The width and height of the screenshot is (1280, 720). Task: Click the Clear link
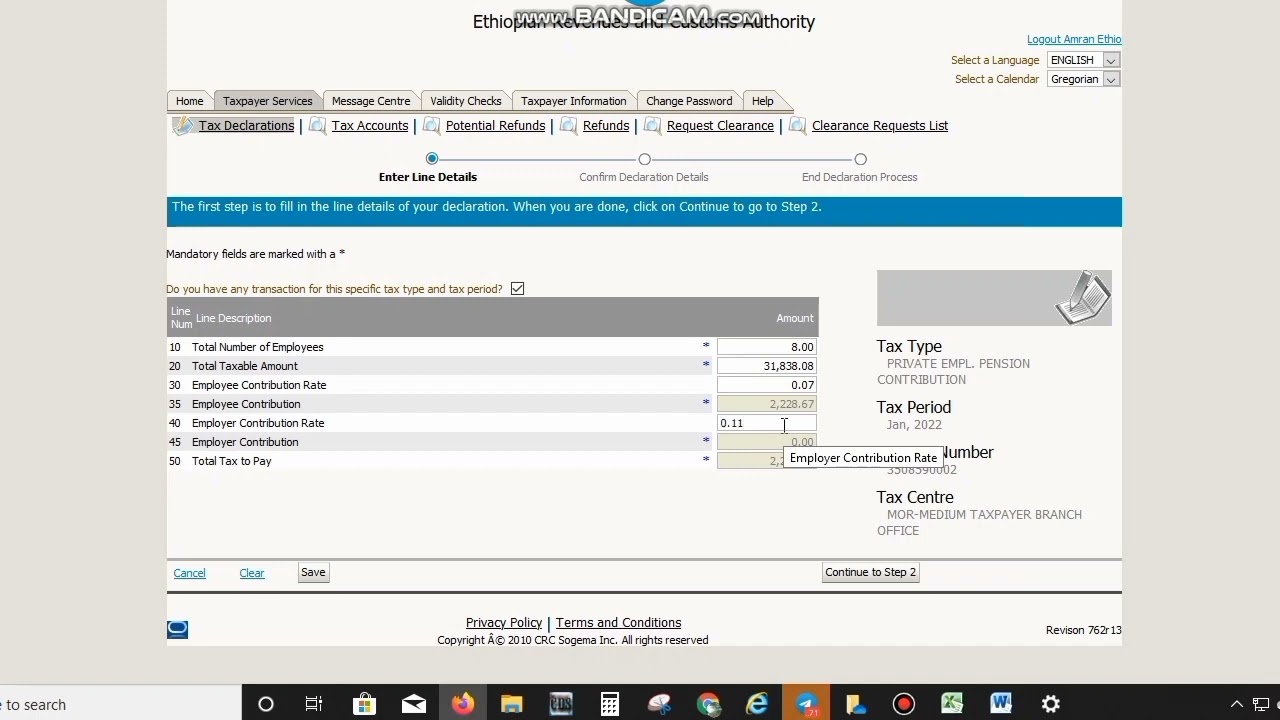[252, 573]
